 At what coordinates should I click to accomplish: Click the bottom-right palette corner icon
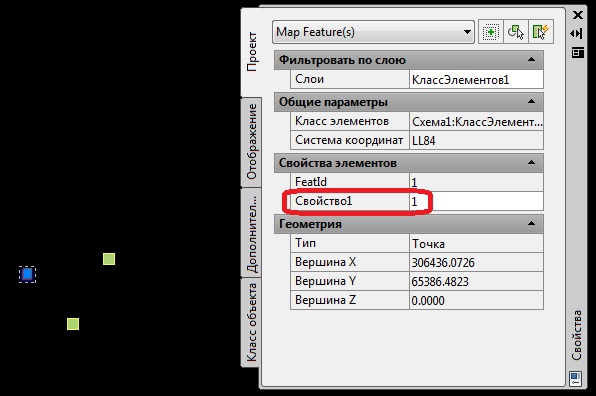tap(575, 379)
